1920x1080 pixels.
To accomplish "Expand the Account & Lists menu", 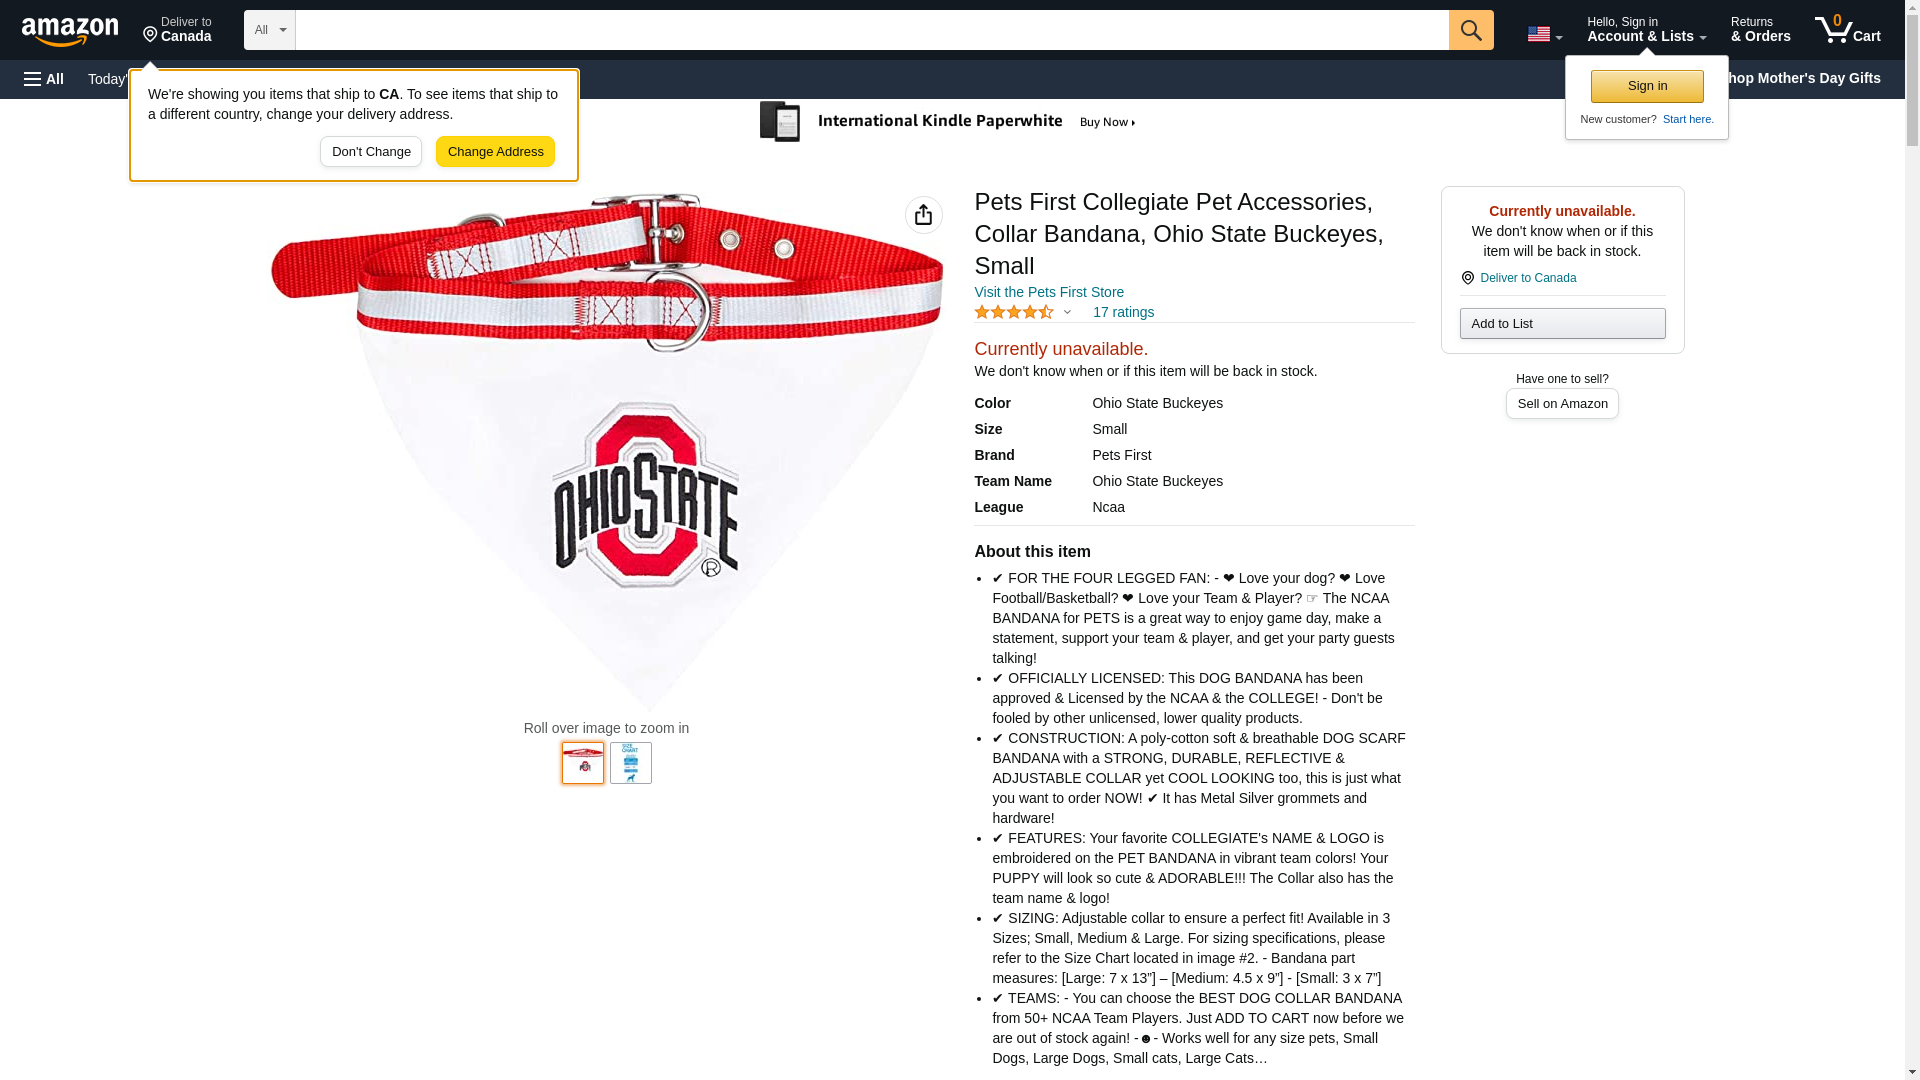I will coord(1646,30).
